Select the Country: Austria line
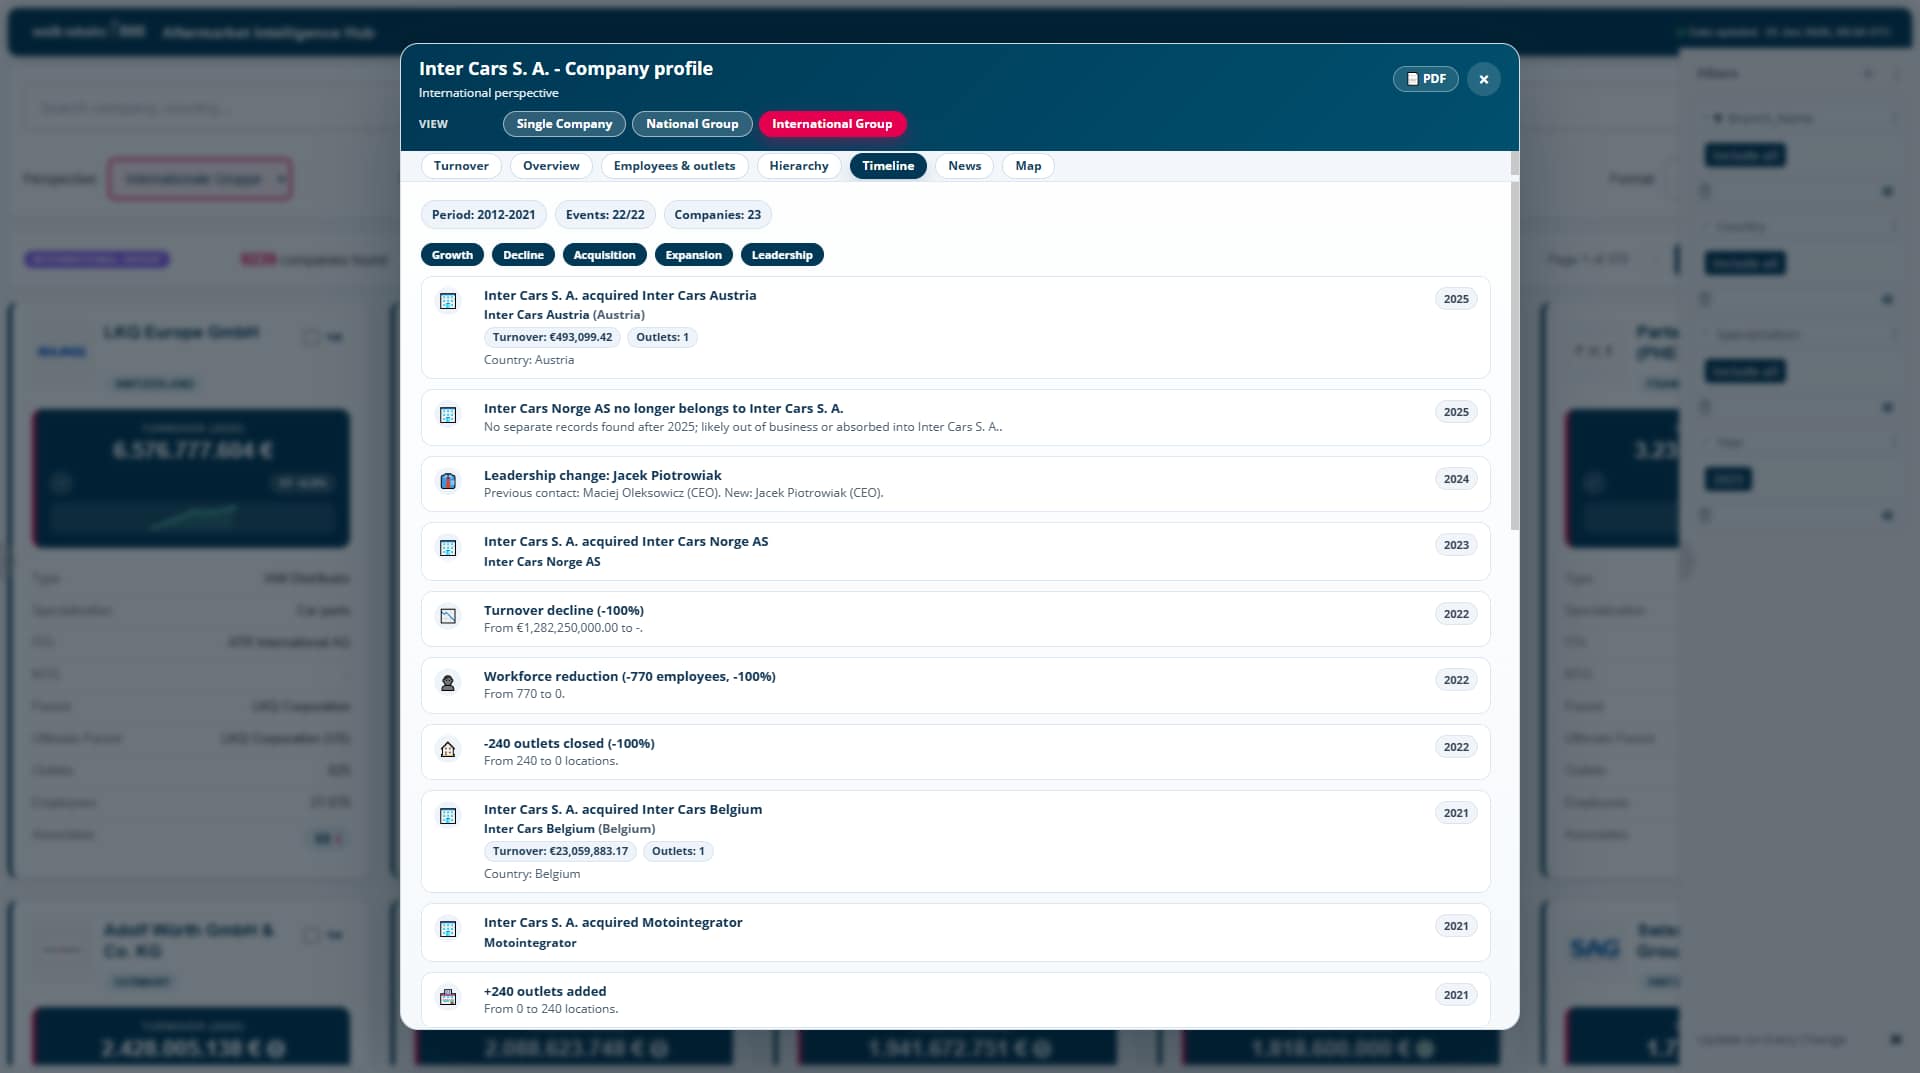 click(529, 360)
